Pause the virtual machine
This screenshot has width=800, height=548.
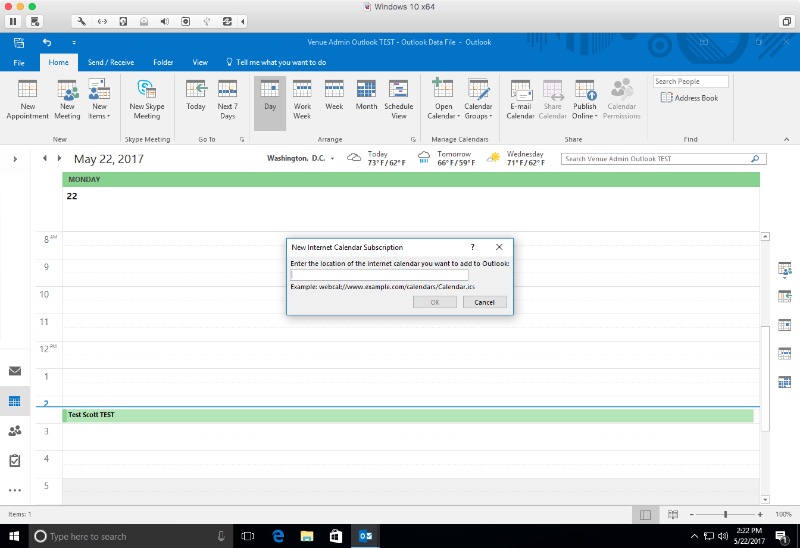[x=13, y=21]
